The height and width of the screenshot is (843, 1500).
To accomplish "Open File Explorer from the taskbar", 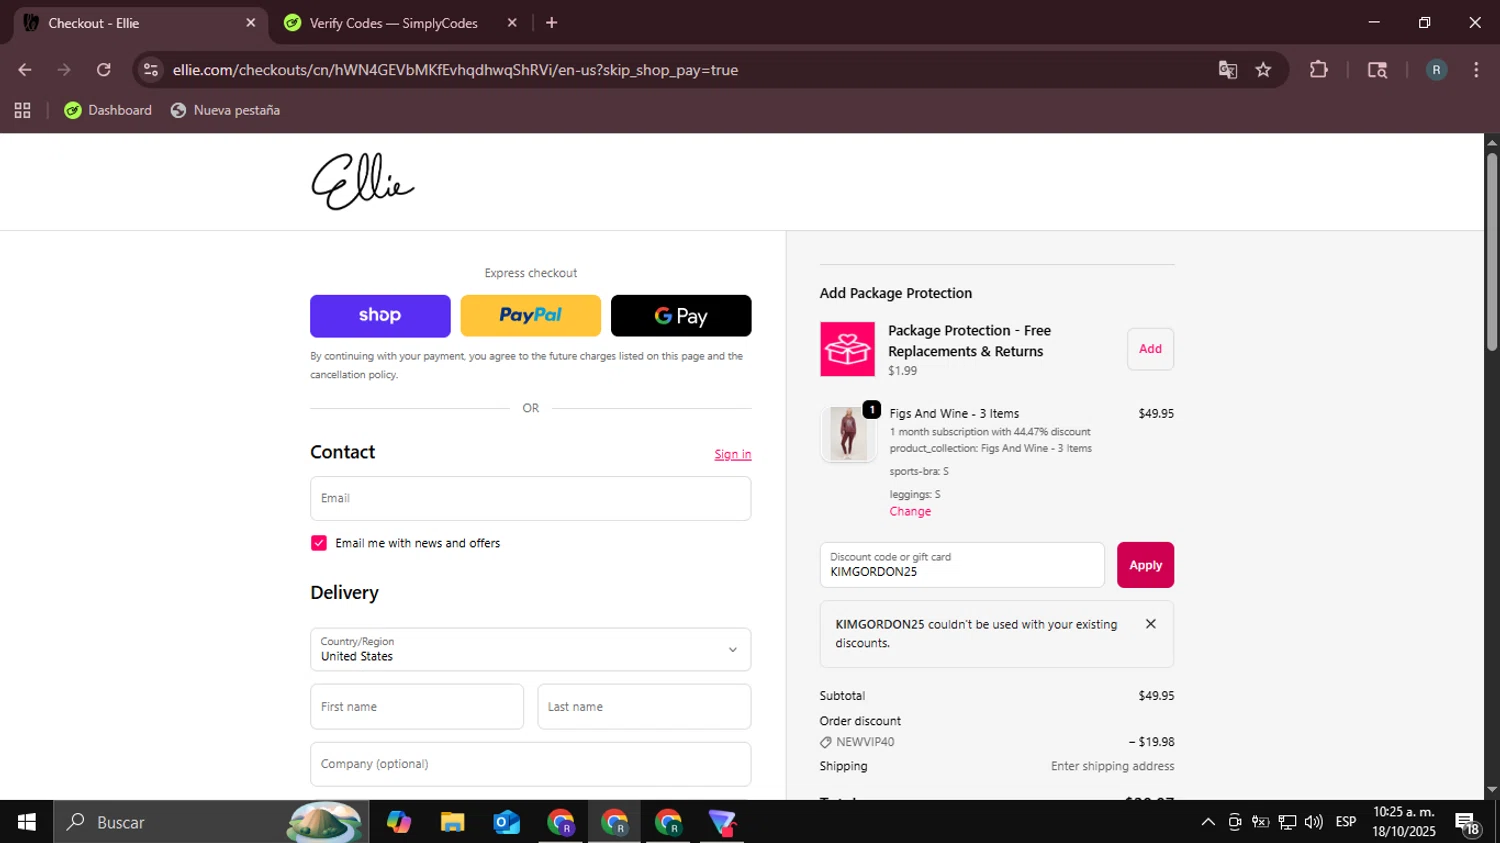I will (x=453, y=822).
